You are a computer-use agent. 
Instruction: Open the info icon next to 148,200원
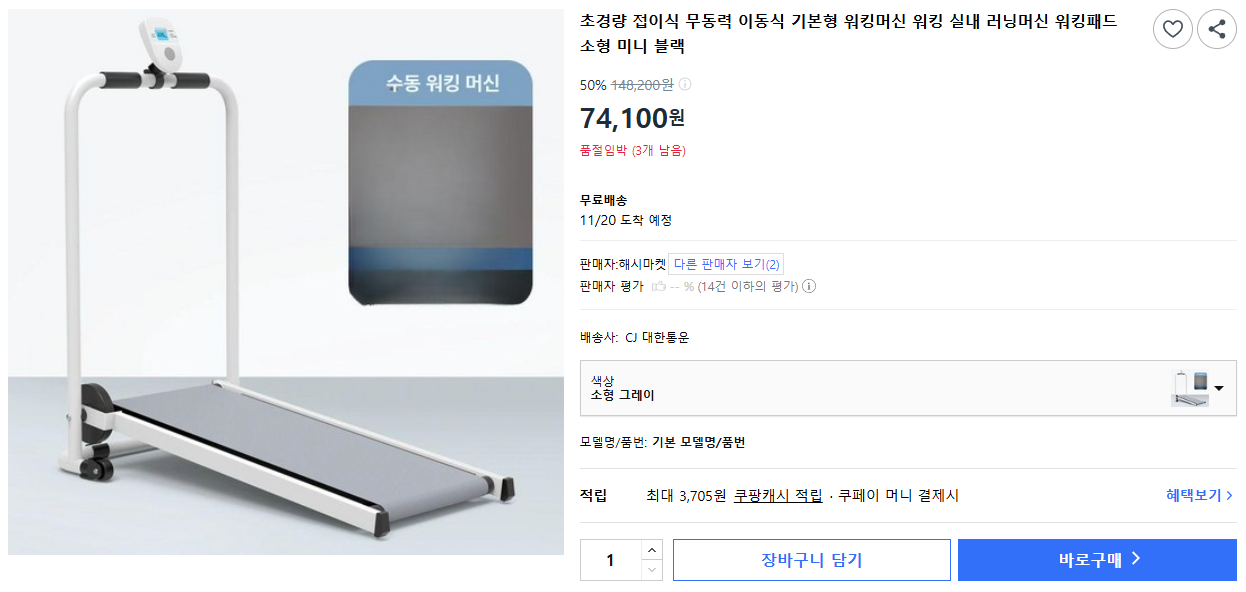684,85
